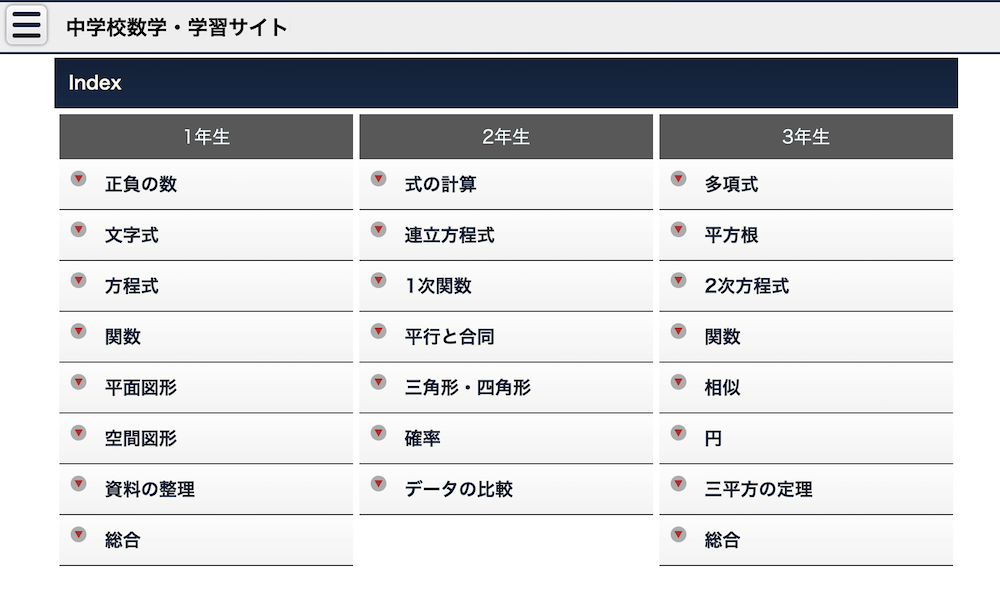The height and width of the screenshot is (592, 1000).
Task: Open 総合 under the 3年生 column
Action: (x=806, y=541)
